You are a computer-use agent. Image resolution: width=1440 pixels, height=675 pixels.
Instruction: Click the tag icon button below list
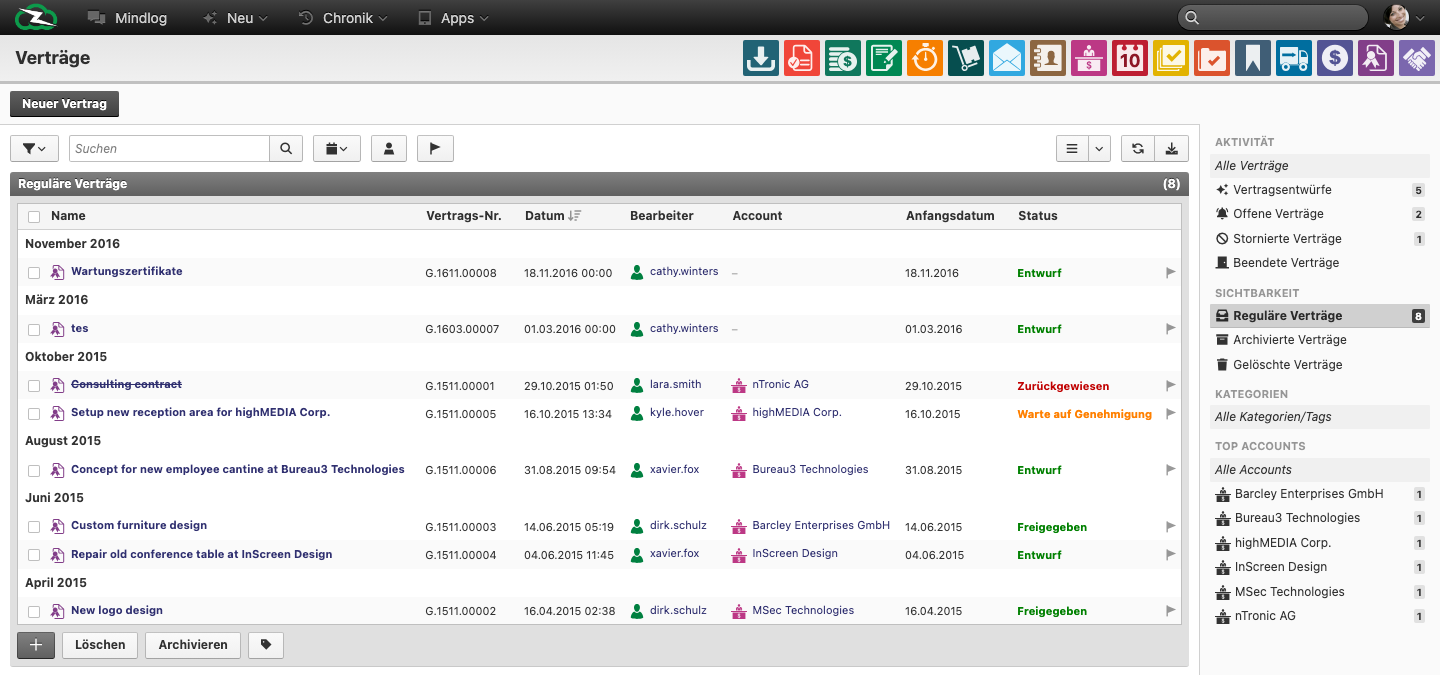coord(266,645)
